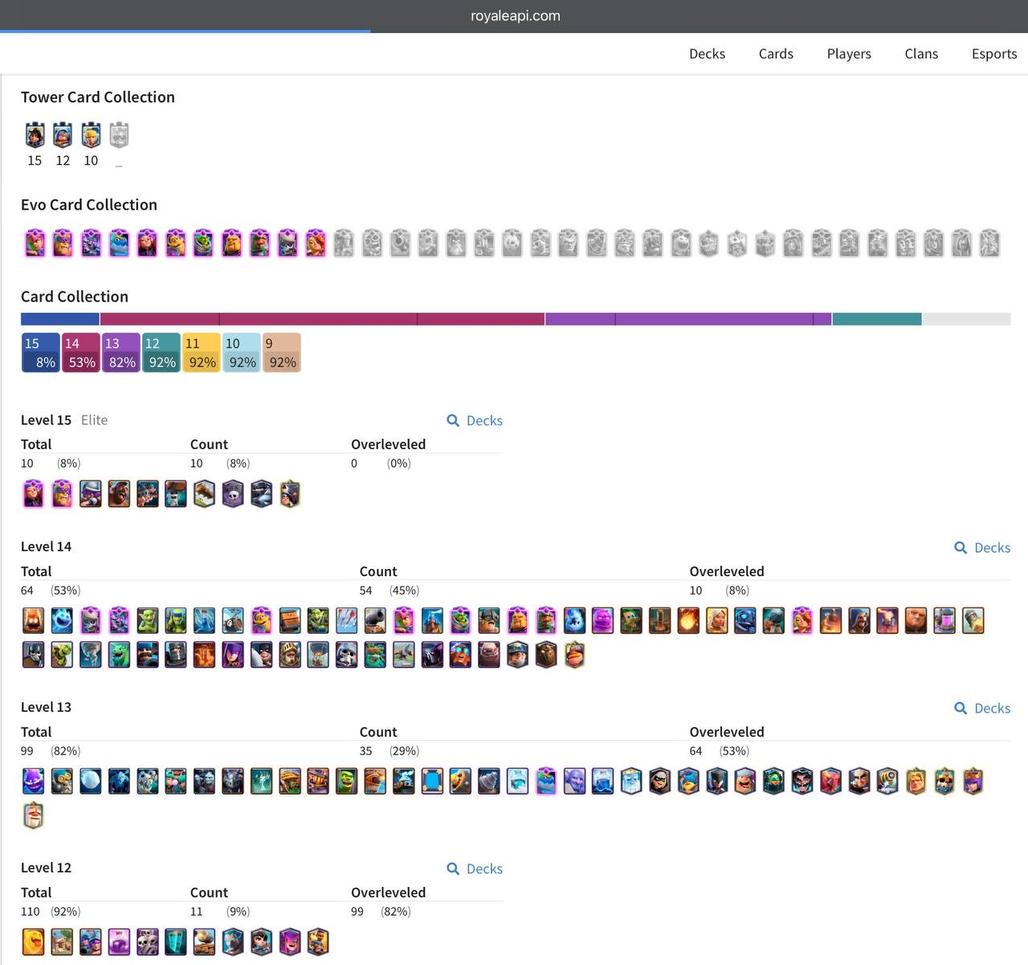Click the greyed-out locked tower card
The image size is (1028, 965).
click(x=119, y=135)
